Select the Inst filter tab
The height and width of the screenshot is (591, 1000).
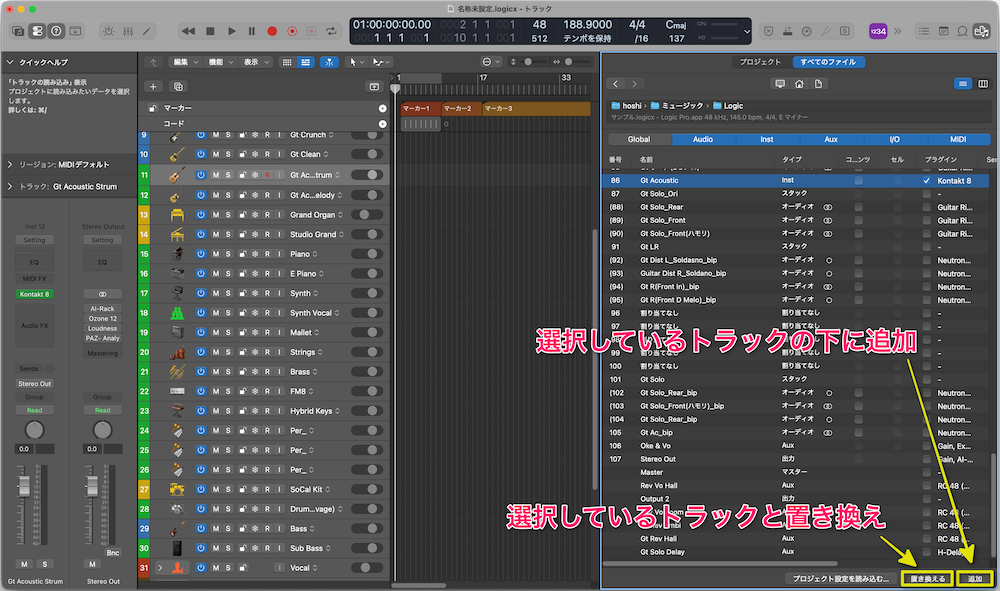click(767, 139)
